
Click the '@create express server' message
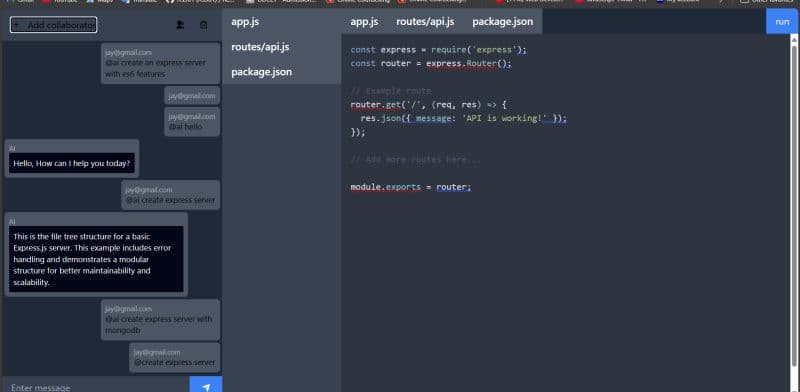pyautogui.click(x=174, y=357)
